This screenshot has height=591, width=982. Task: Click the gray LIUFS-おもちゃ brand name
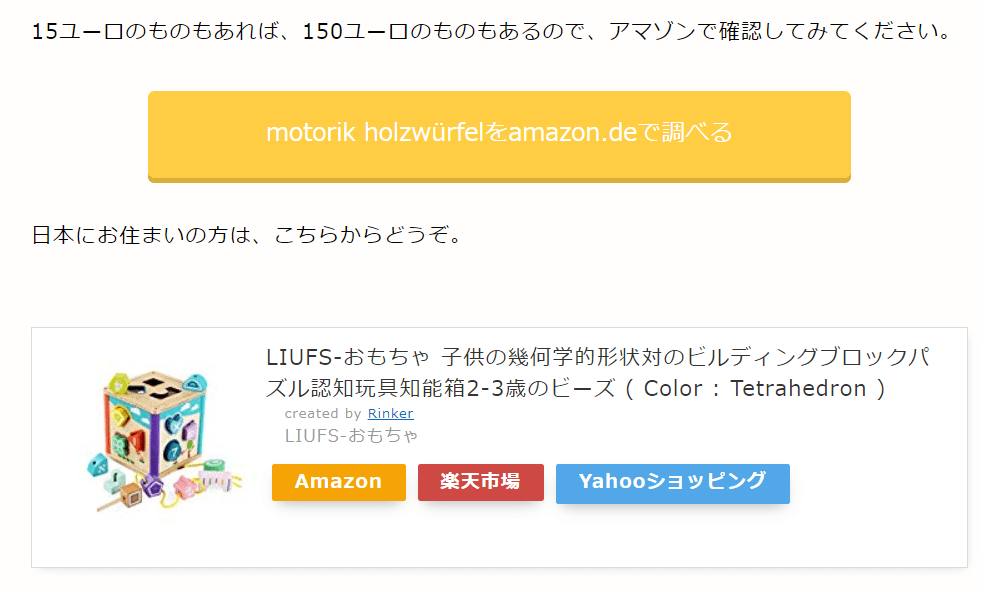tap(351, 435)
